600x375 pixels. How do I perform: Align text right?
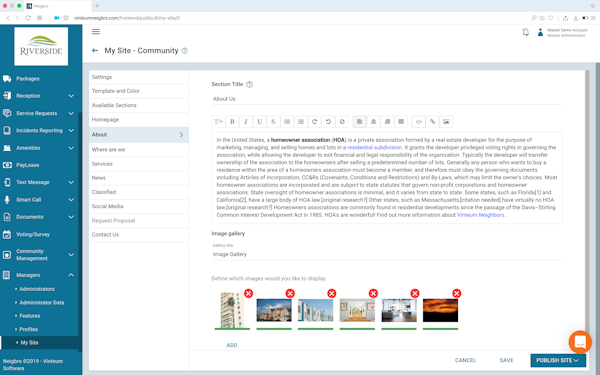[387, 122]
